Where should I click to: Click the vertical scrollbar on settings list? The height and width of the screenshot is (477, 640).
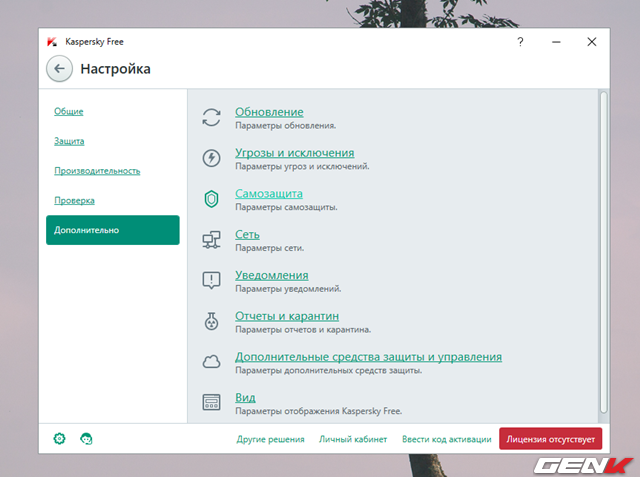coord(603,250)
